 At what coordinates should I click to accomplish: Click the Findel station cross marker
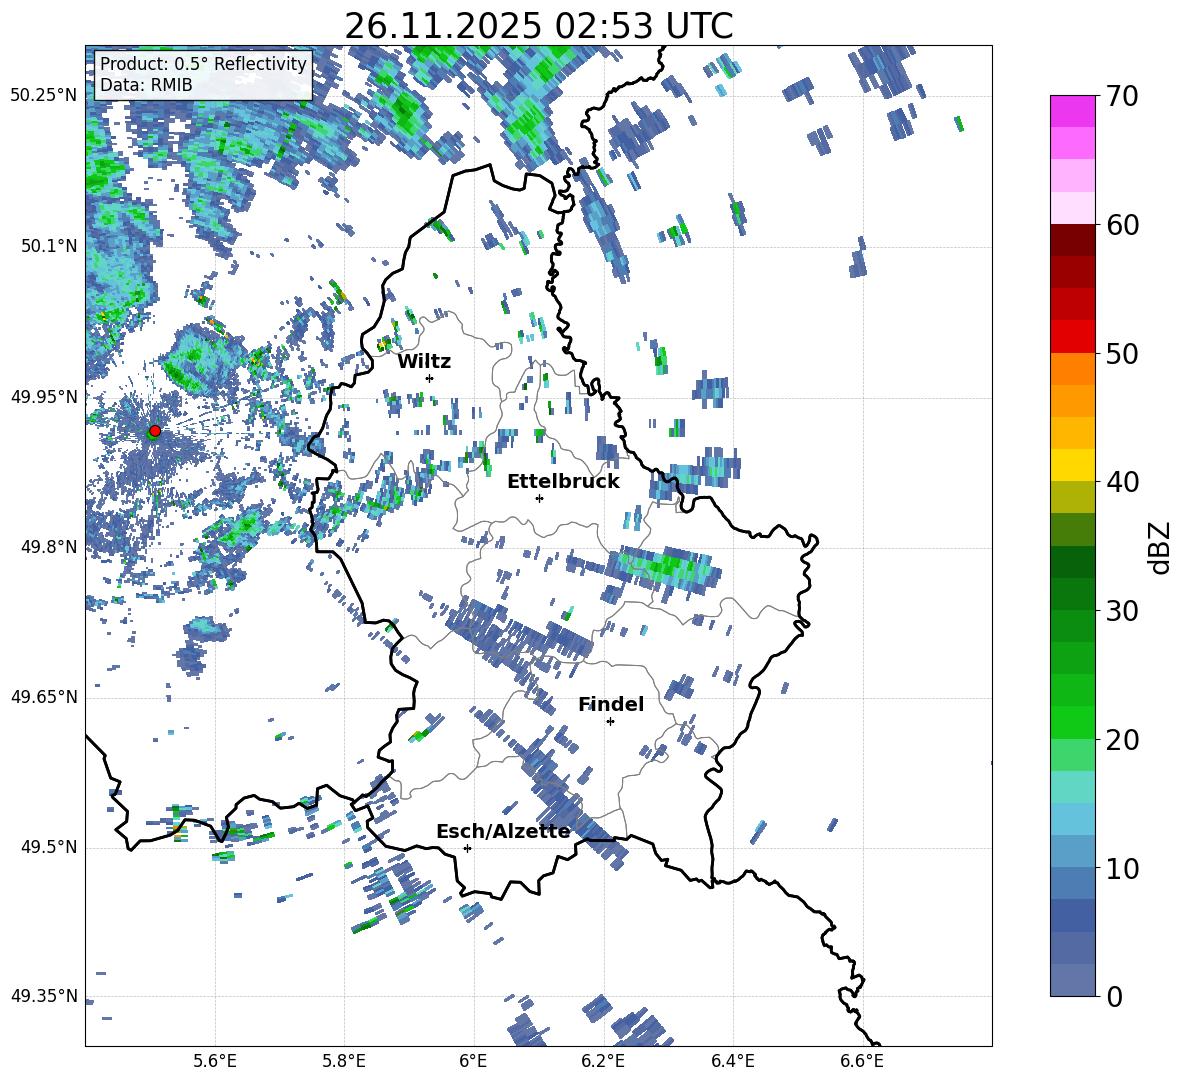(610, 721)
